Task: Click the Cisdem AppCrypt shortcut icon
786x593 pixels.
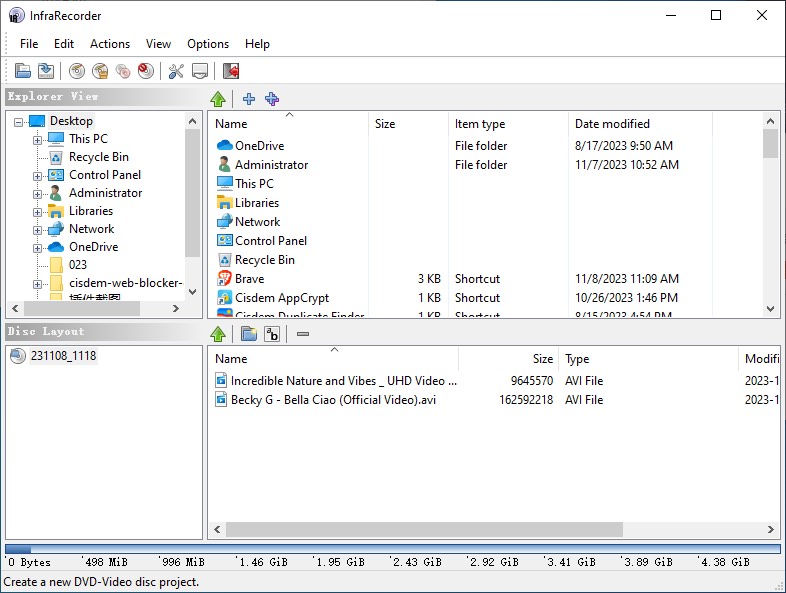Action: (x=225, y=298)
